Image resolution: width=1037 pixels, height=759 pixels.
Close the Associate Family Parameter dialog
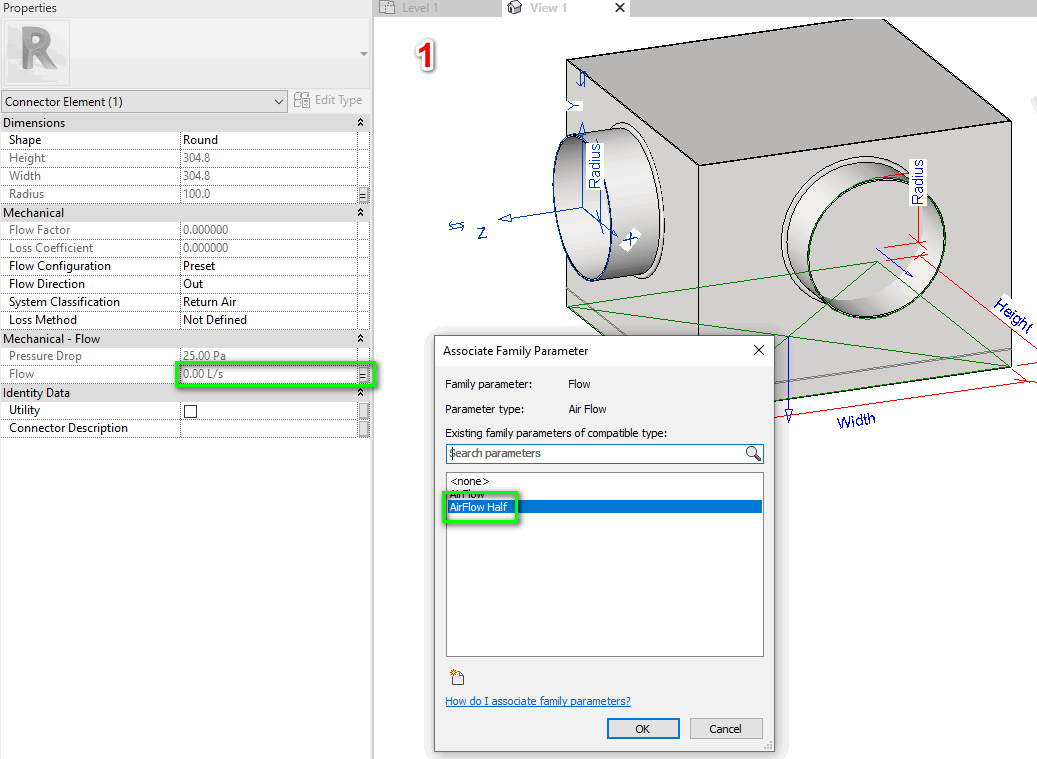point(759,350)
